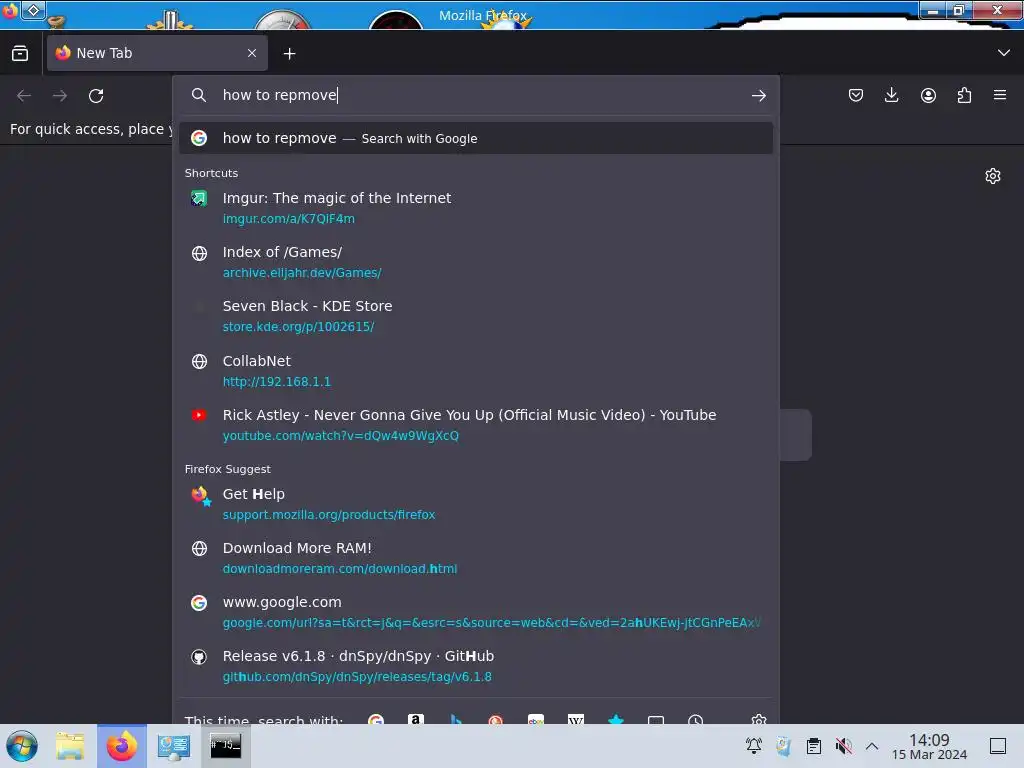Open the Get Help Firefox suggestion

click(476, 504)
